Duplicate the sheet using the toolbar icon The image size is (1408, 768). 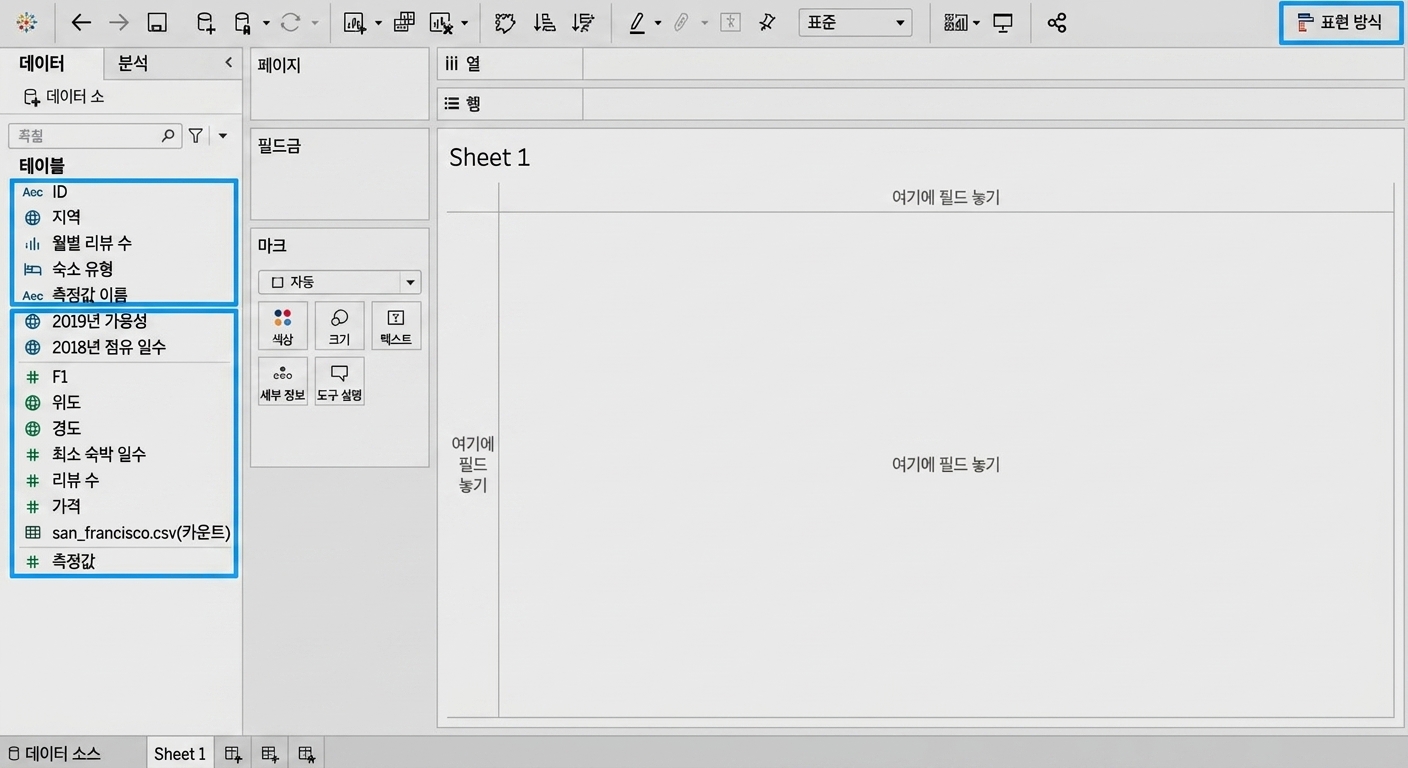click(x=404, y=22)
